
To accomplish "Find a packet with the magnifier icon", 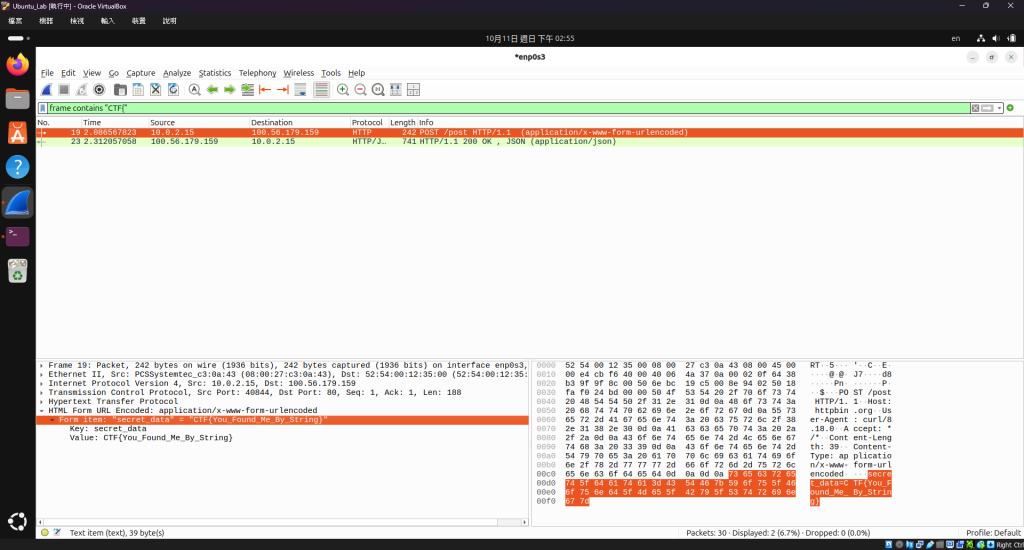I will point(195,90).
